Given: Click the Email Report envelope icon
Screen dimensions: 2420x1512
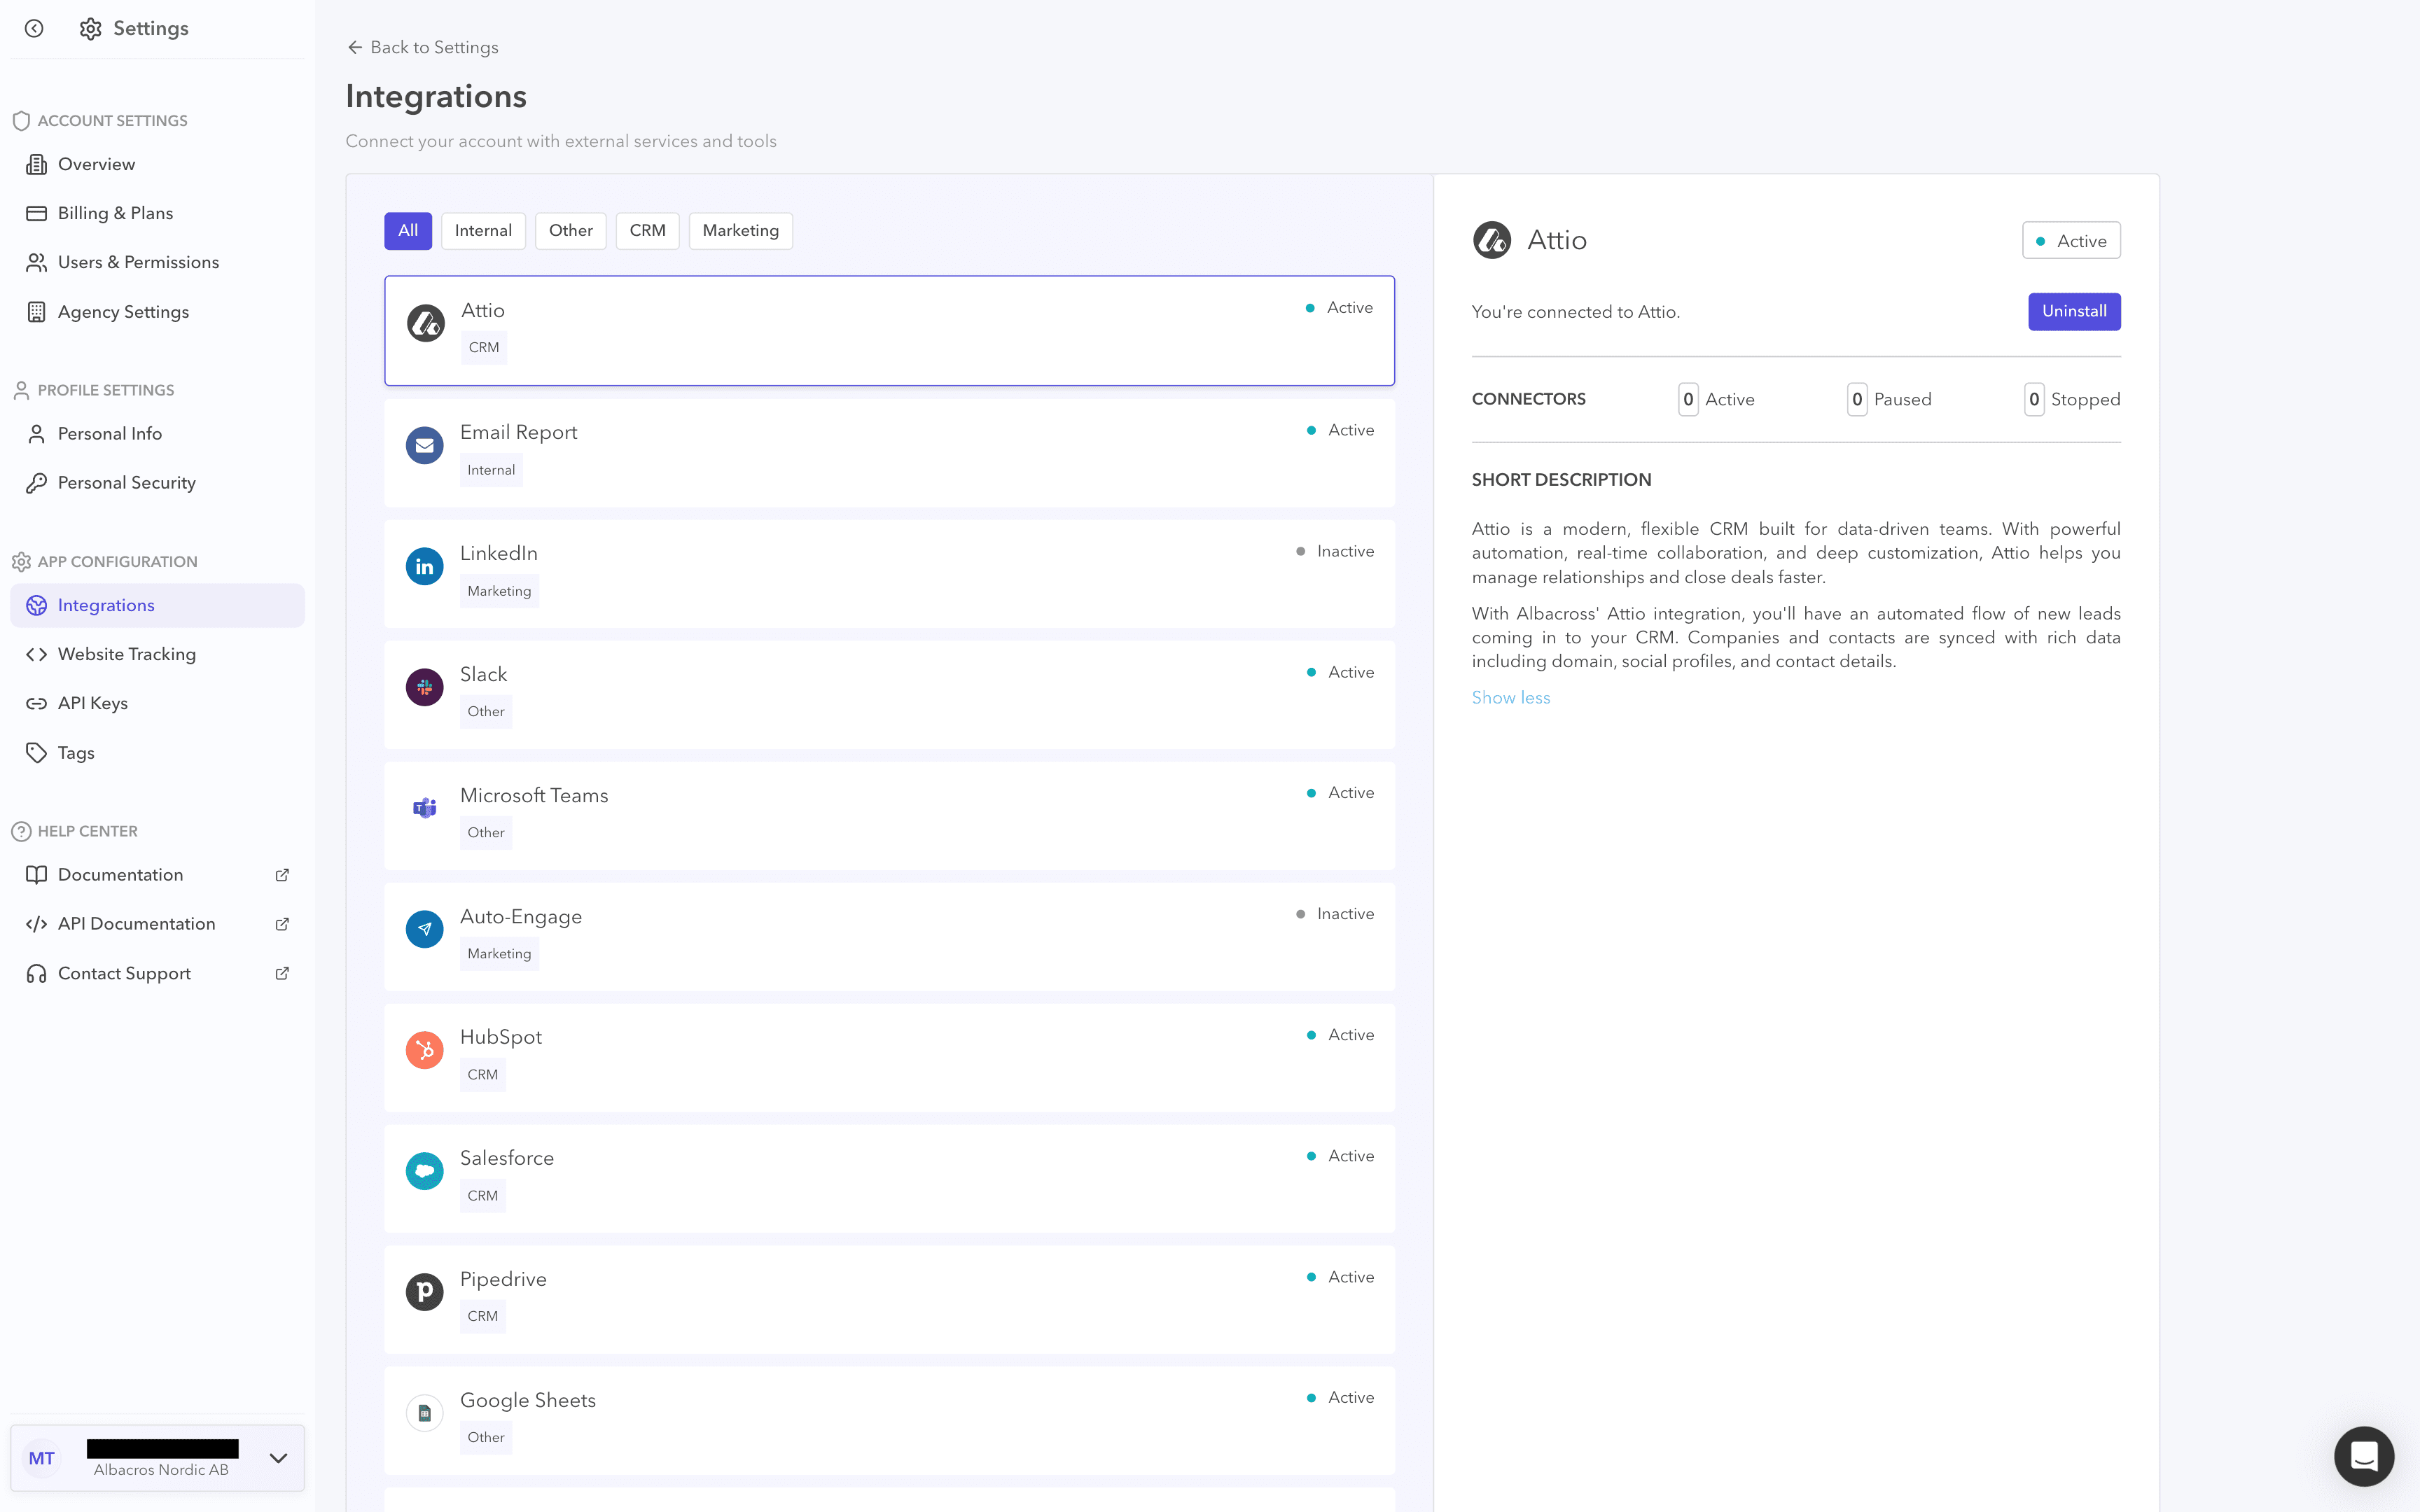Looking at the screenshot, I should coord(424,445).
